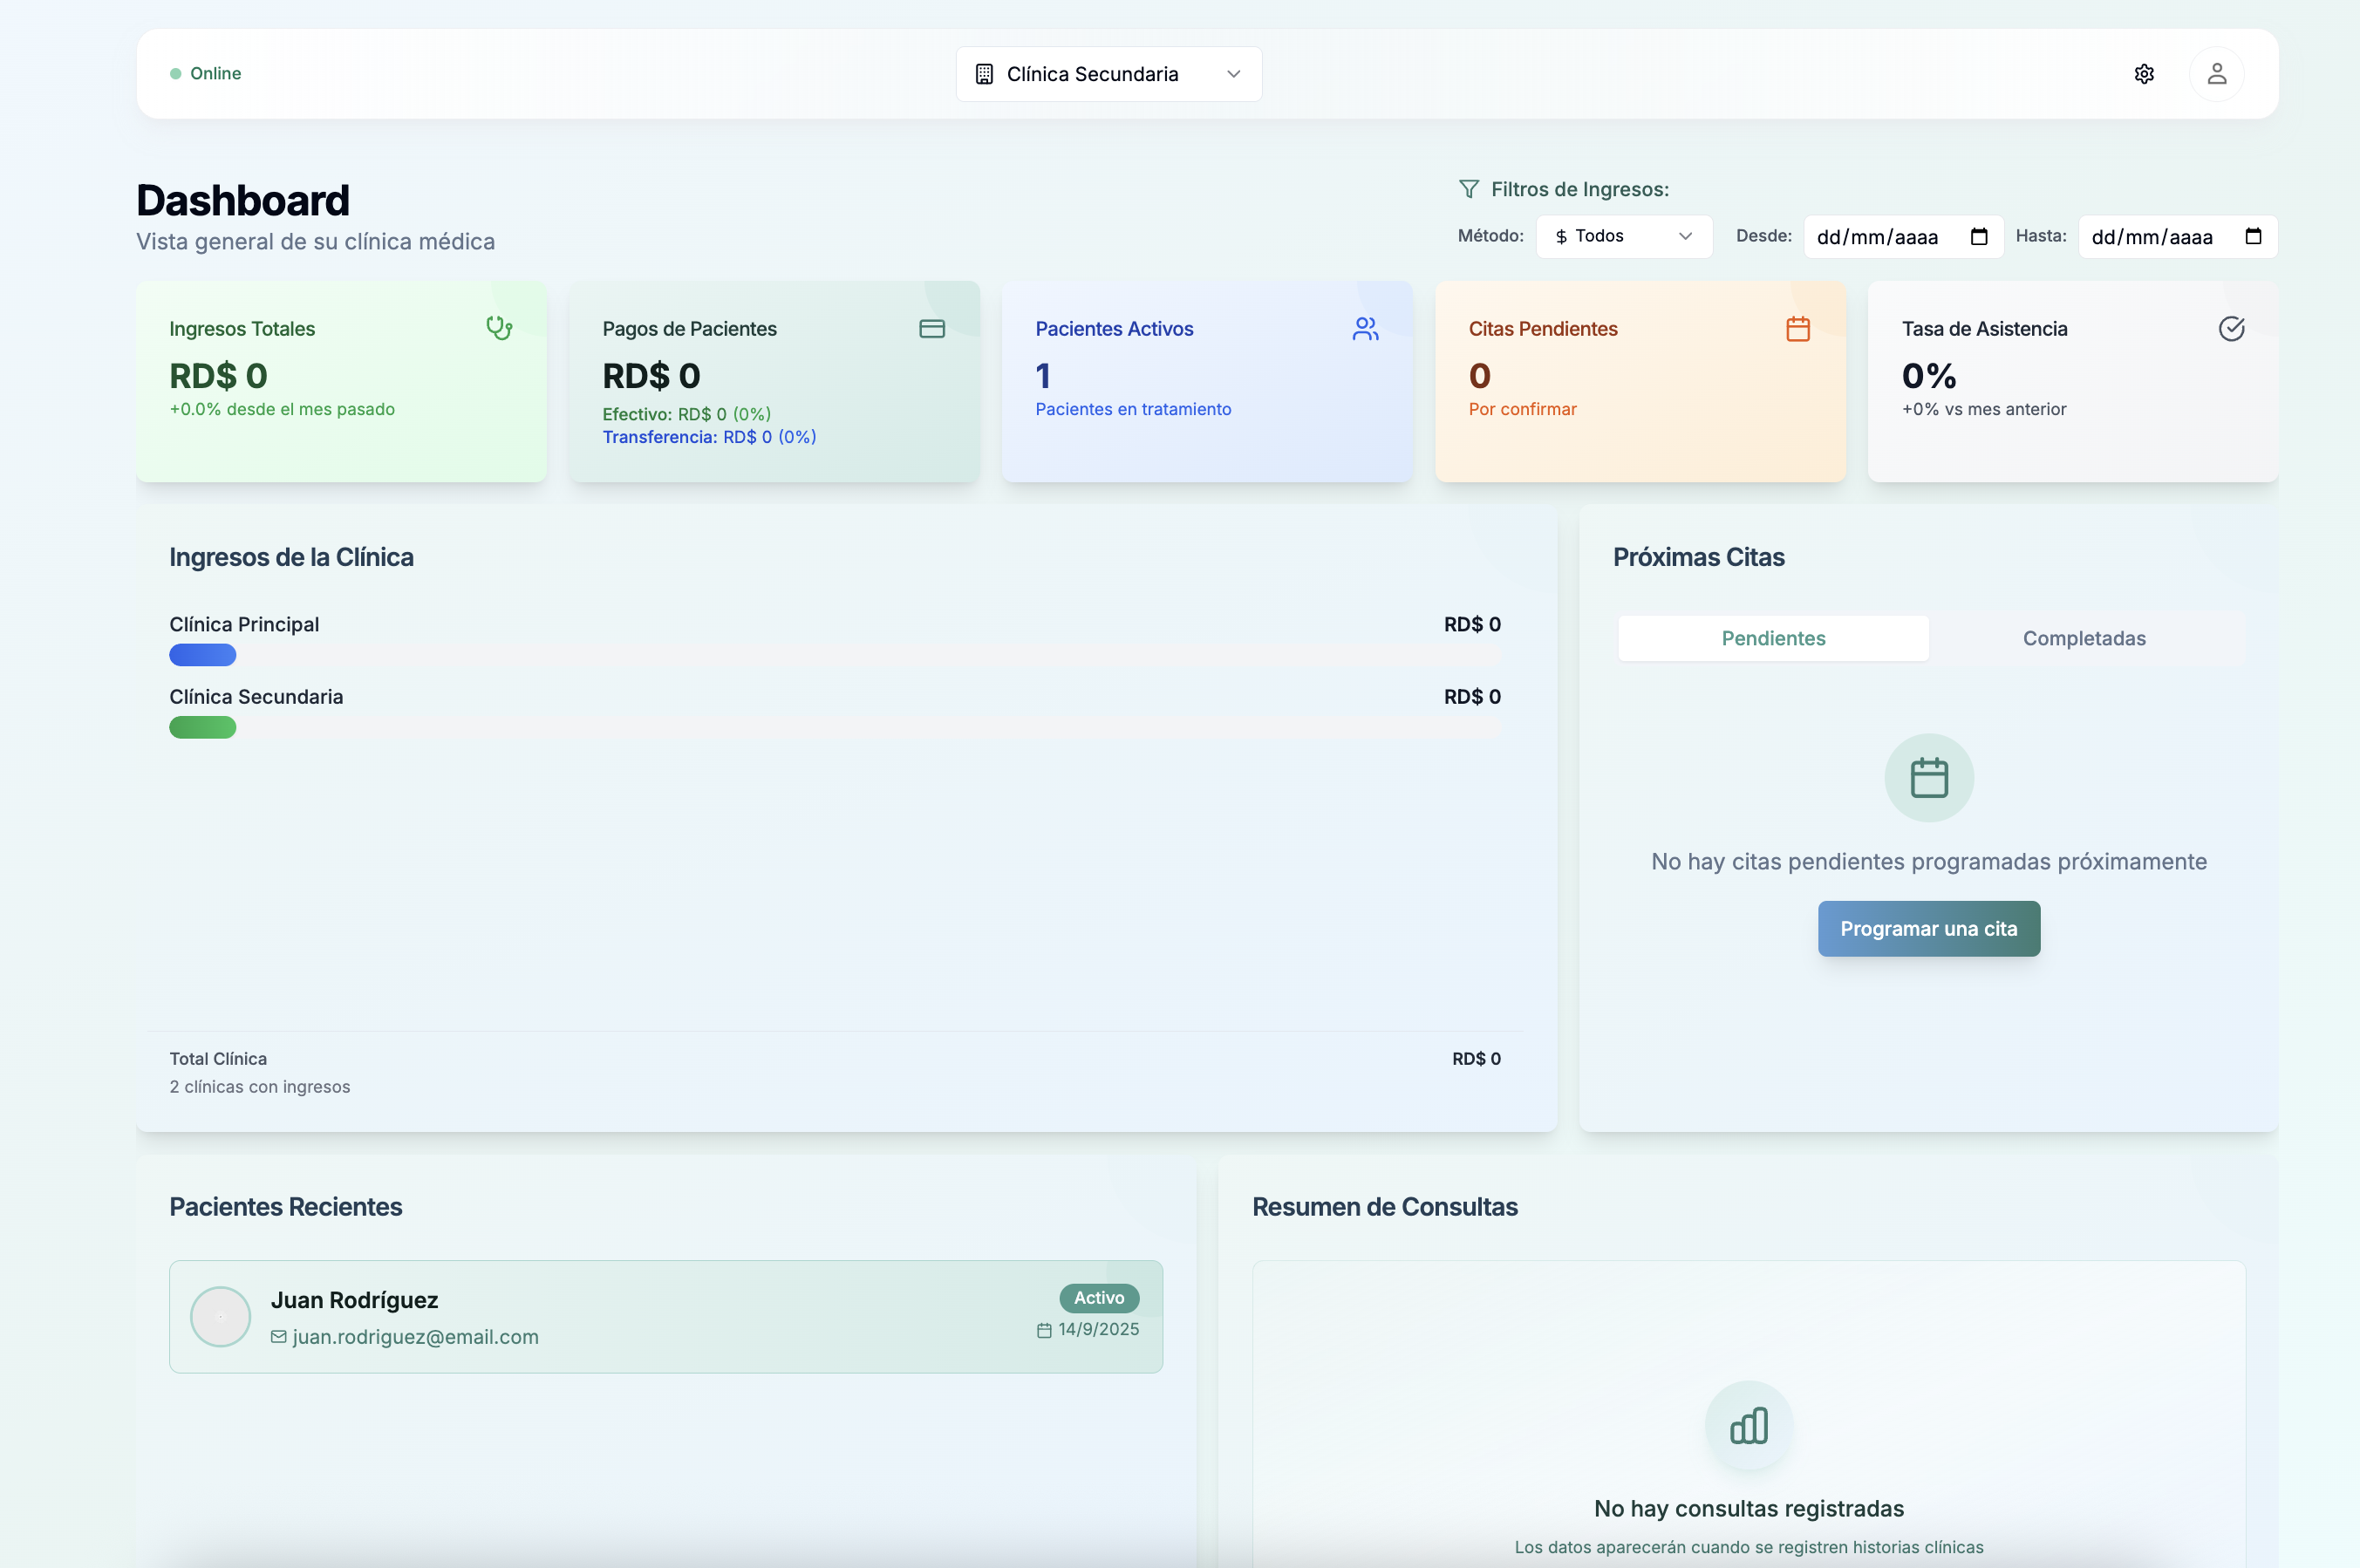
Task: Select the Pendientes tab
Action: pos(1773,638)
